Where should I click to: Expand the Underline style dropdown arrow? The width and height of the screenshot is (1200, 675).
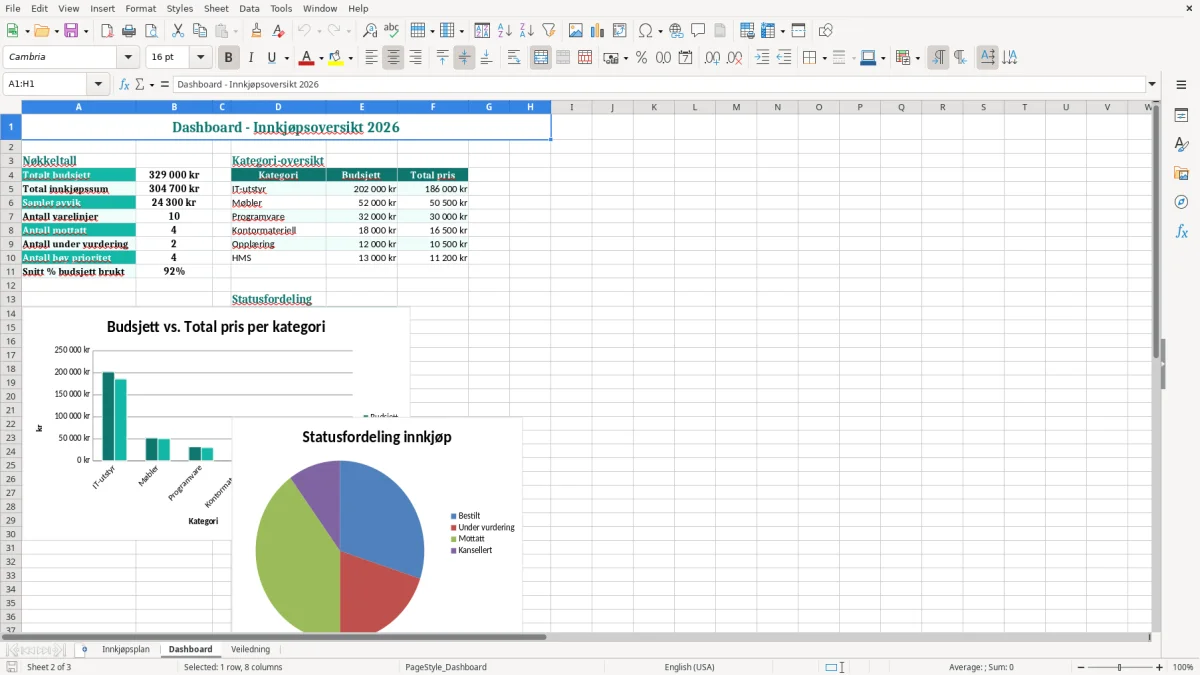pyautogui.click(x=286, y=58)
